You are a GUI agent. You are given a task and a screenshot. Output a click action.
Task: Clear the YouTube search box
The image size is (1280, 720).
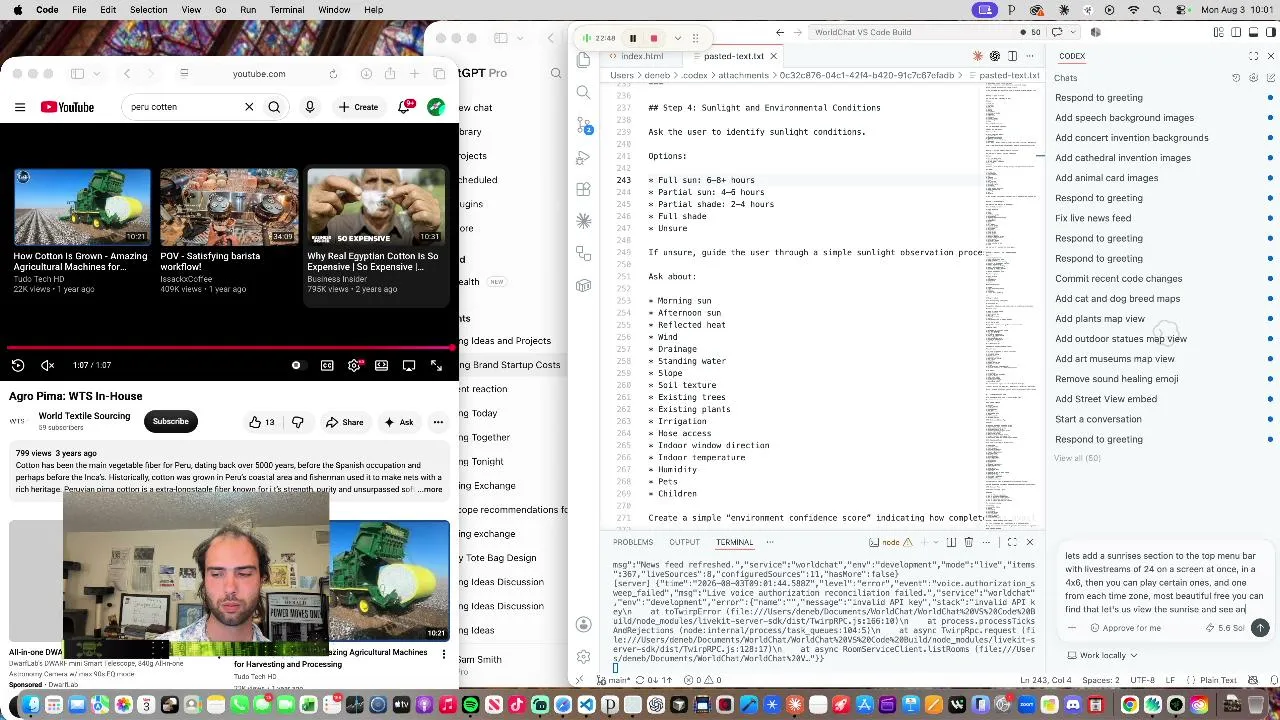pyautogui.click(x=249, y=107)
